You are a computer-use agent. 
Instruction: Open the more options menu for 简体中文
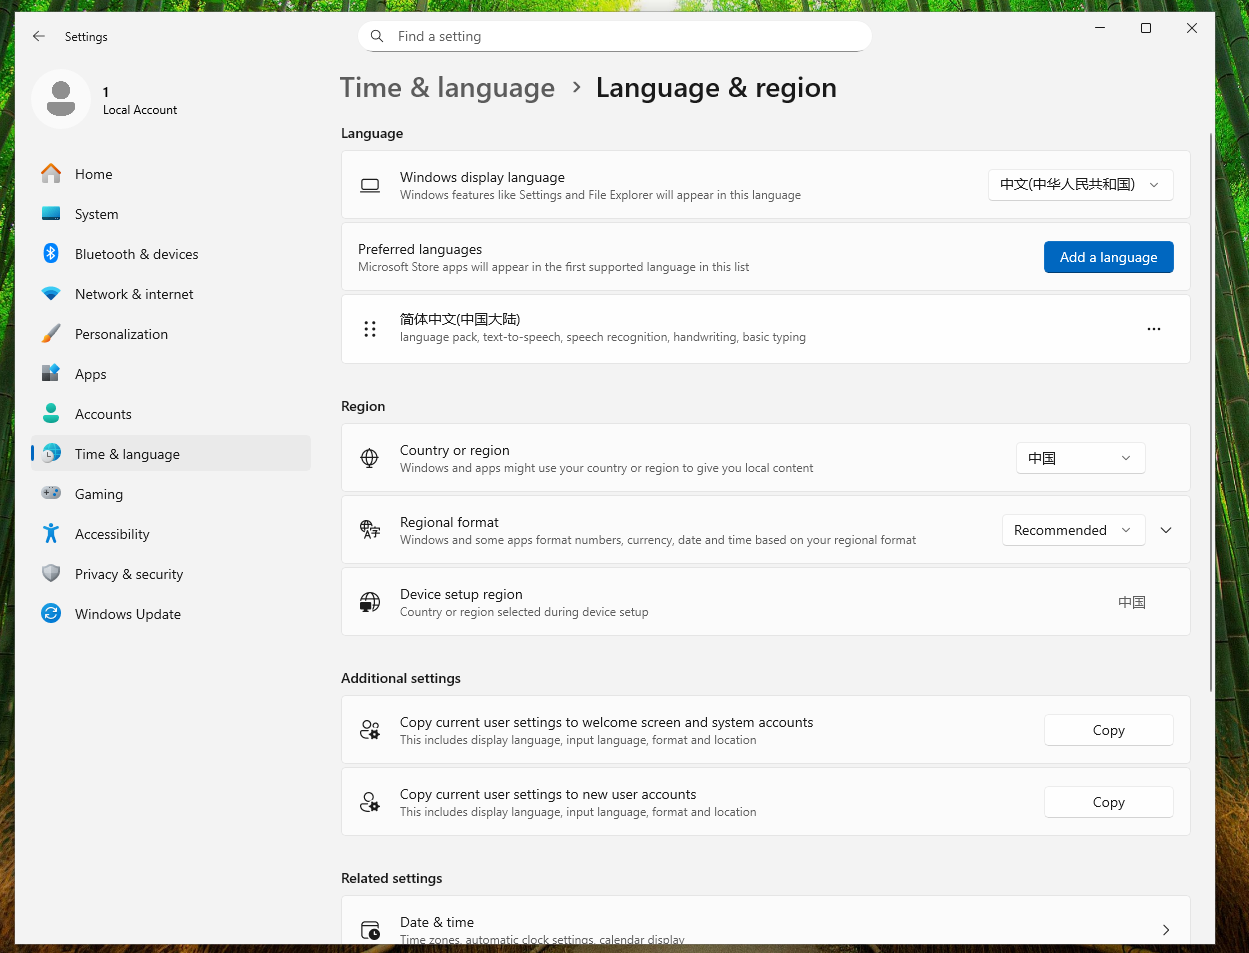click(x=1154, y=329)
